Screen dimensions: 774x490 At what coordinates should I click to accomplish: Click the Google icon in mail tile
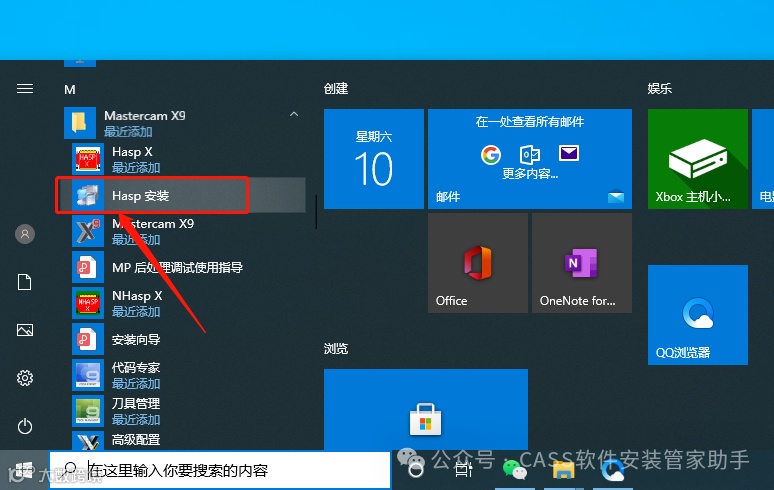pos(491,154)
